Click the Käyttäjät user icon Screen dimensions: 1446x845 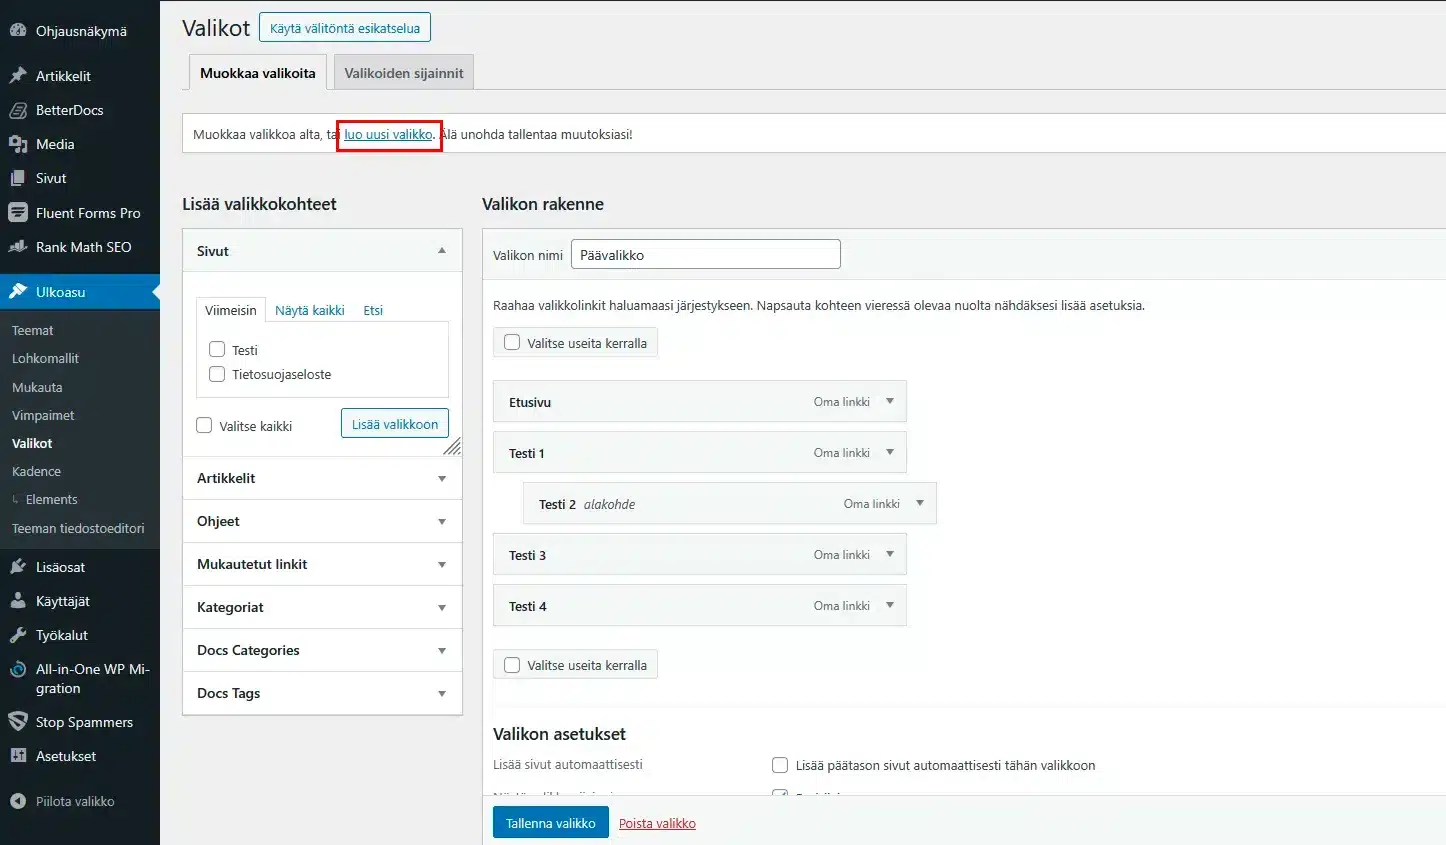pyautogui.click(x=18, y=601)
